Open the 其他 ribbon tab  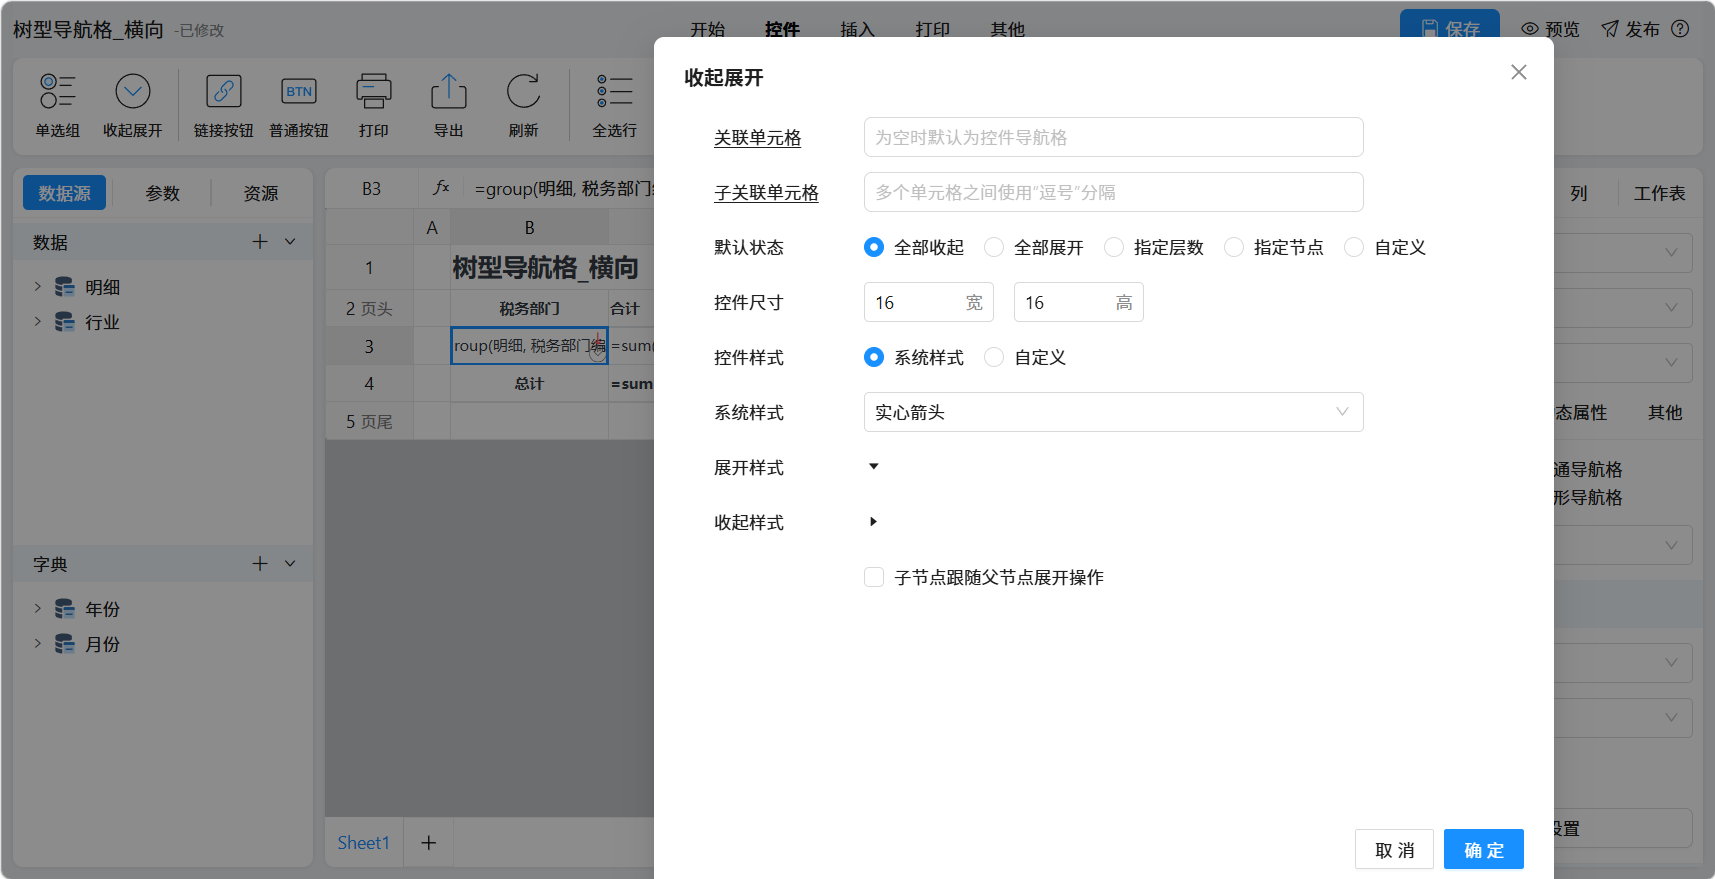pyautogui.click(x=1007, y=29)
